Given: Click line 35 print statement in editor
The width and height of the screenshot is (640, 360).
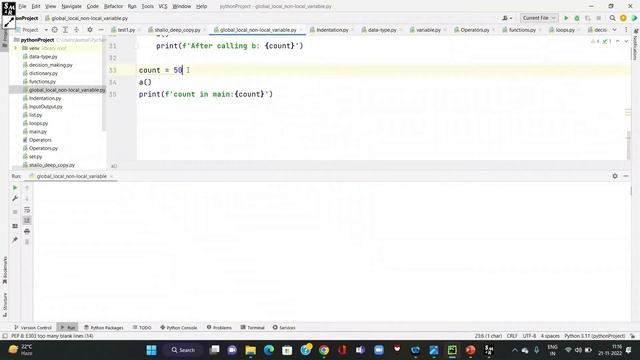Looking at the screenshot, I should [206, 94].
